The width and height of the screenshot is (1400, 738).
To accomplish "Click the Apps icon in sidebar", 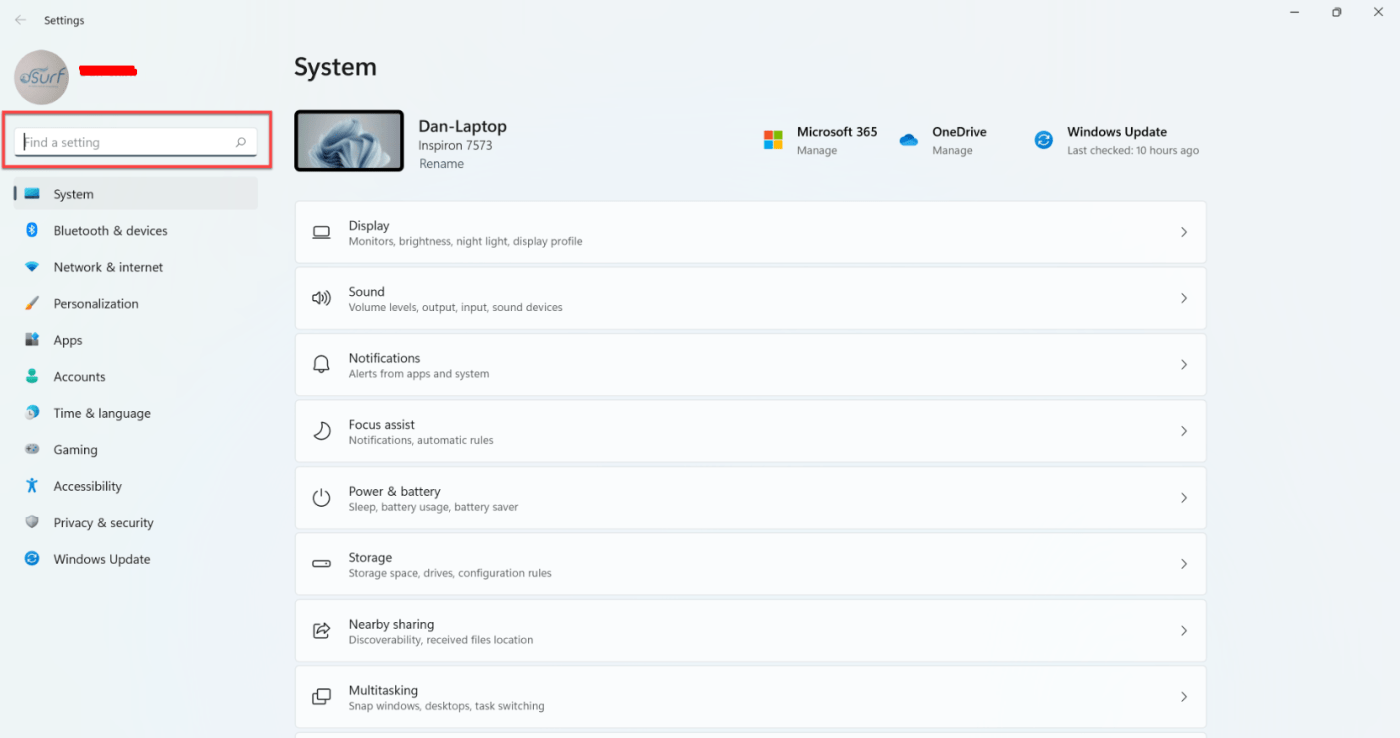I will 32,340.
